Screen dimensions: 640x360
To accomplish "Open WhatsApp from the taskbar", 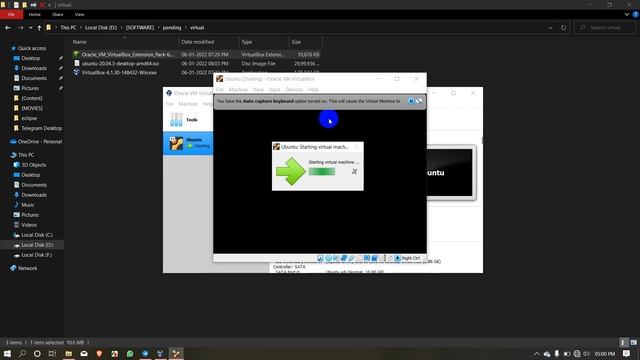I will (130, 353).
